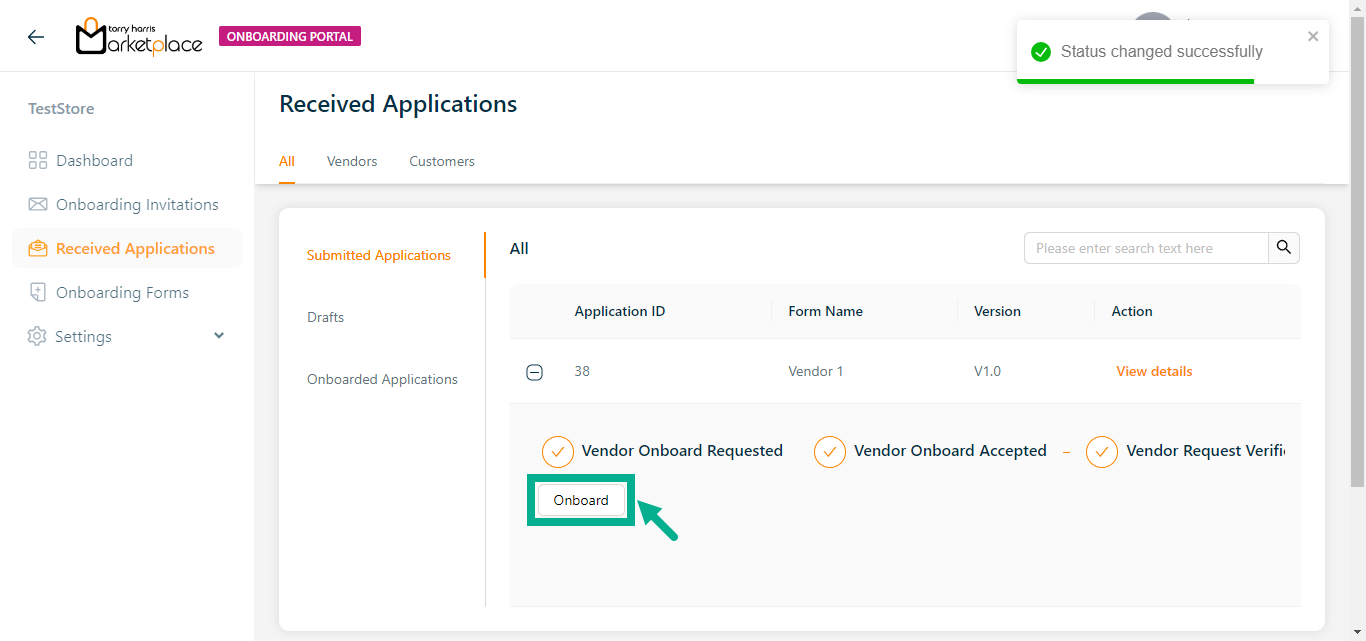This screenshot has width=1366, height=641.
Task: Click the Dashboard grid icon
Action: (38, 161)
